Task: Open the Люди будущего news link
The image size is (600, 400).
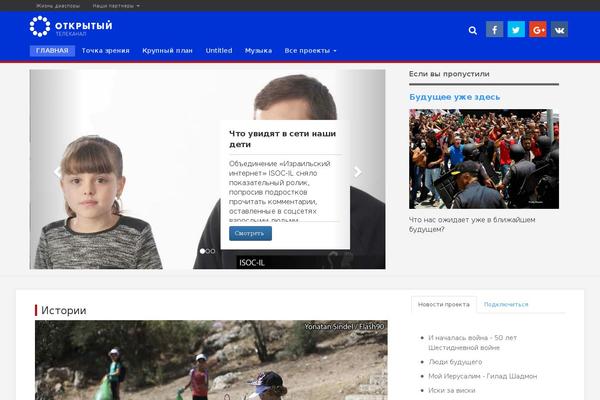Action: (x=455, y=362)
